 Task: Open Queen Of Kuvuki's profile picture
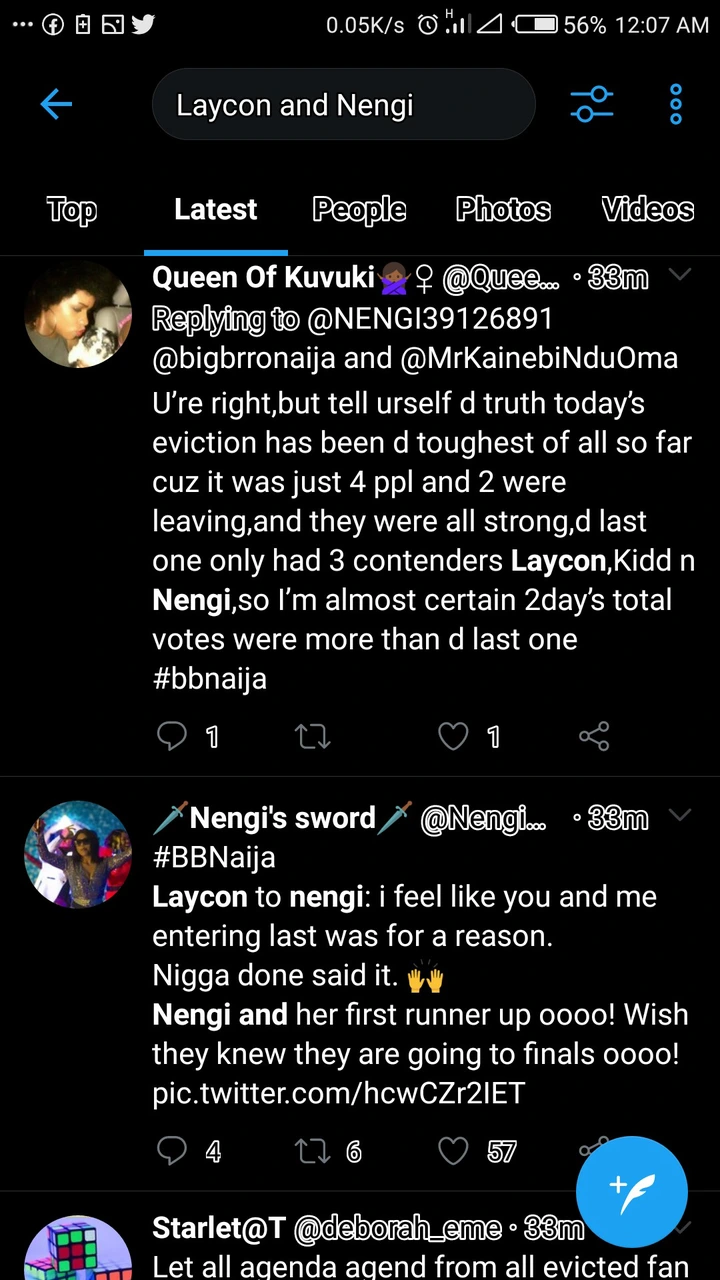[x=78, y=314]
